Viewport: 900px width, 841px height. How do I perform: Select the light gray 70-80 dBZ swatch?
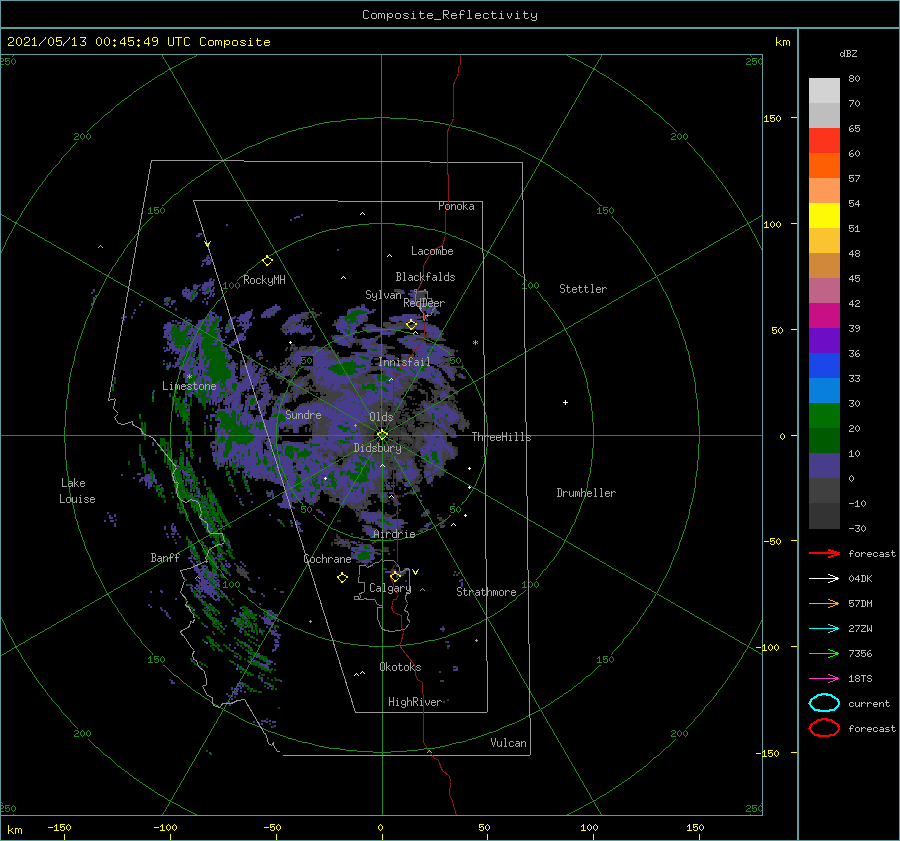coord(824,91)
